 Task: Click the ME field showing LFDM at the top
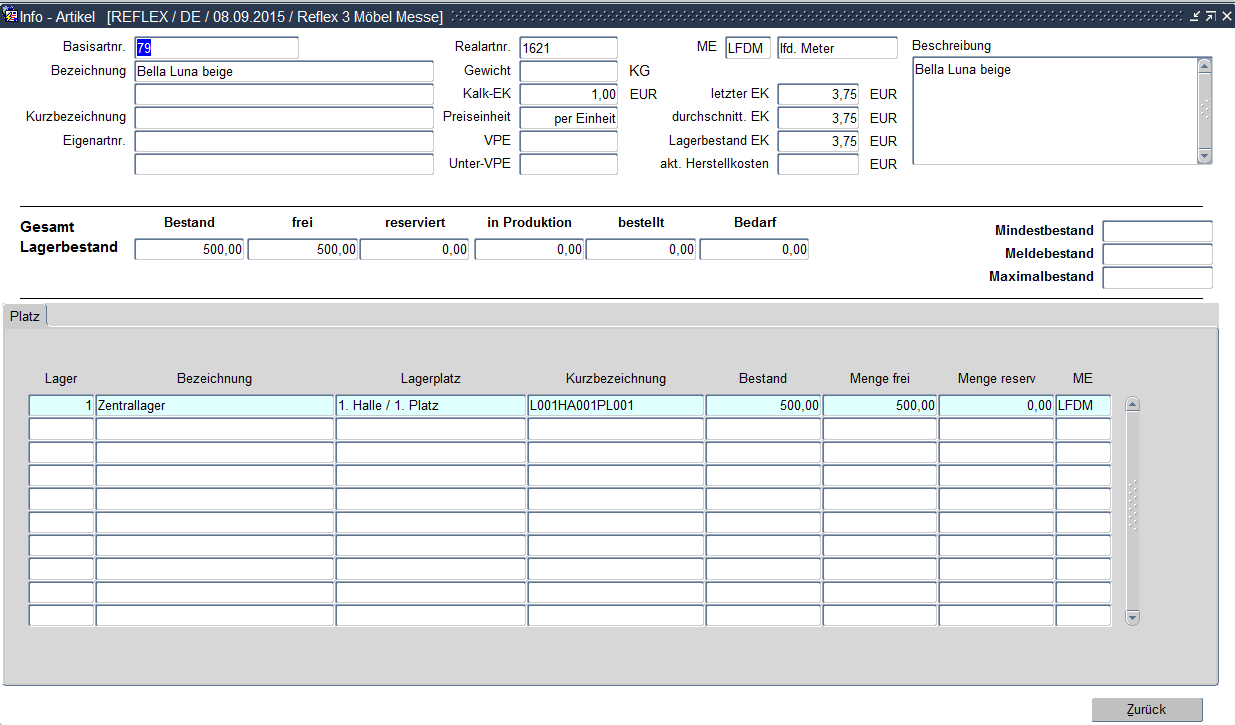pyautogui.click(x=748, y=48)
